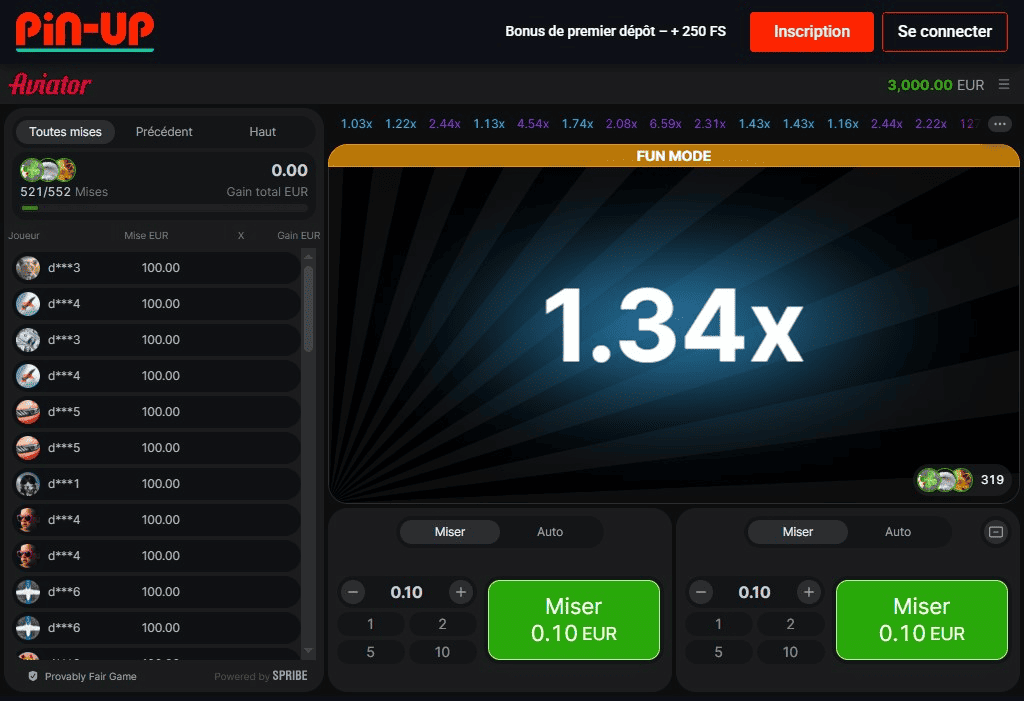Viewport: 1024px width, 701px height.
Task: Click the bets list scrollbar thumb
Action: (308, 308)
